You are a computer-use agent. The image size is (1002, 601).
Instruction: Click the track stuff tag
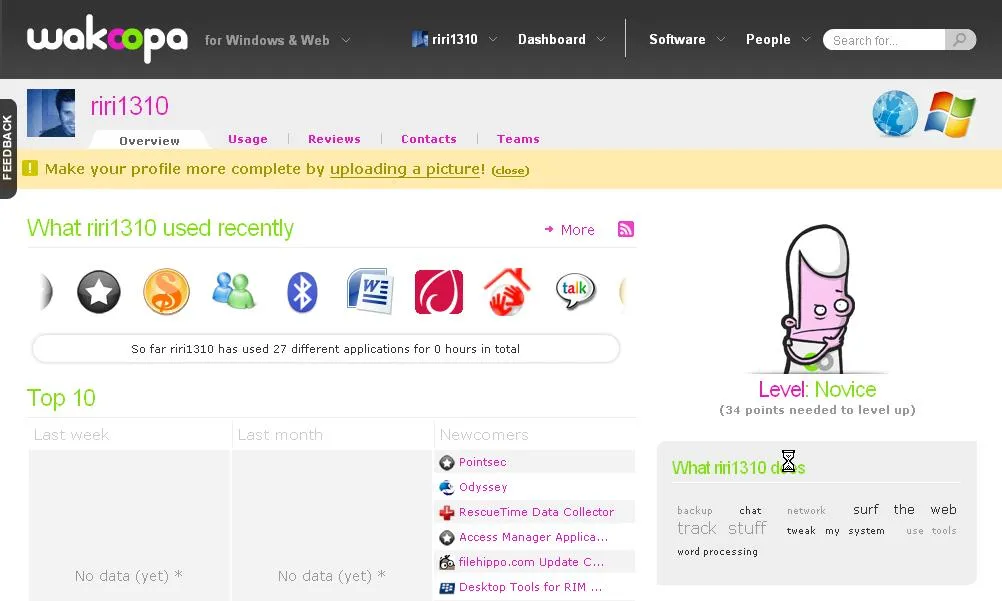(x=721, y=528)
